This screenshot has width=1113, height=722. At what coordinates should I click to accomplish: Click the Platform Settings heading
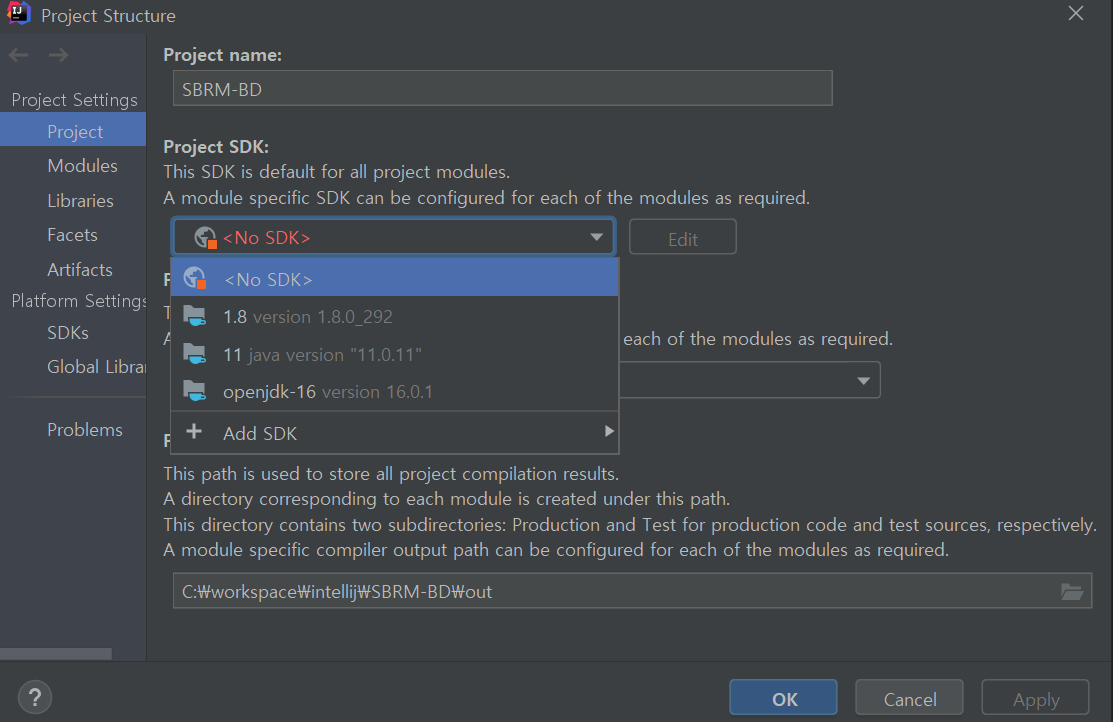pos(79,301)
